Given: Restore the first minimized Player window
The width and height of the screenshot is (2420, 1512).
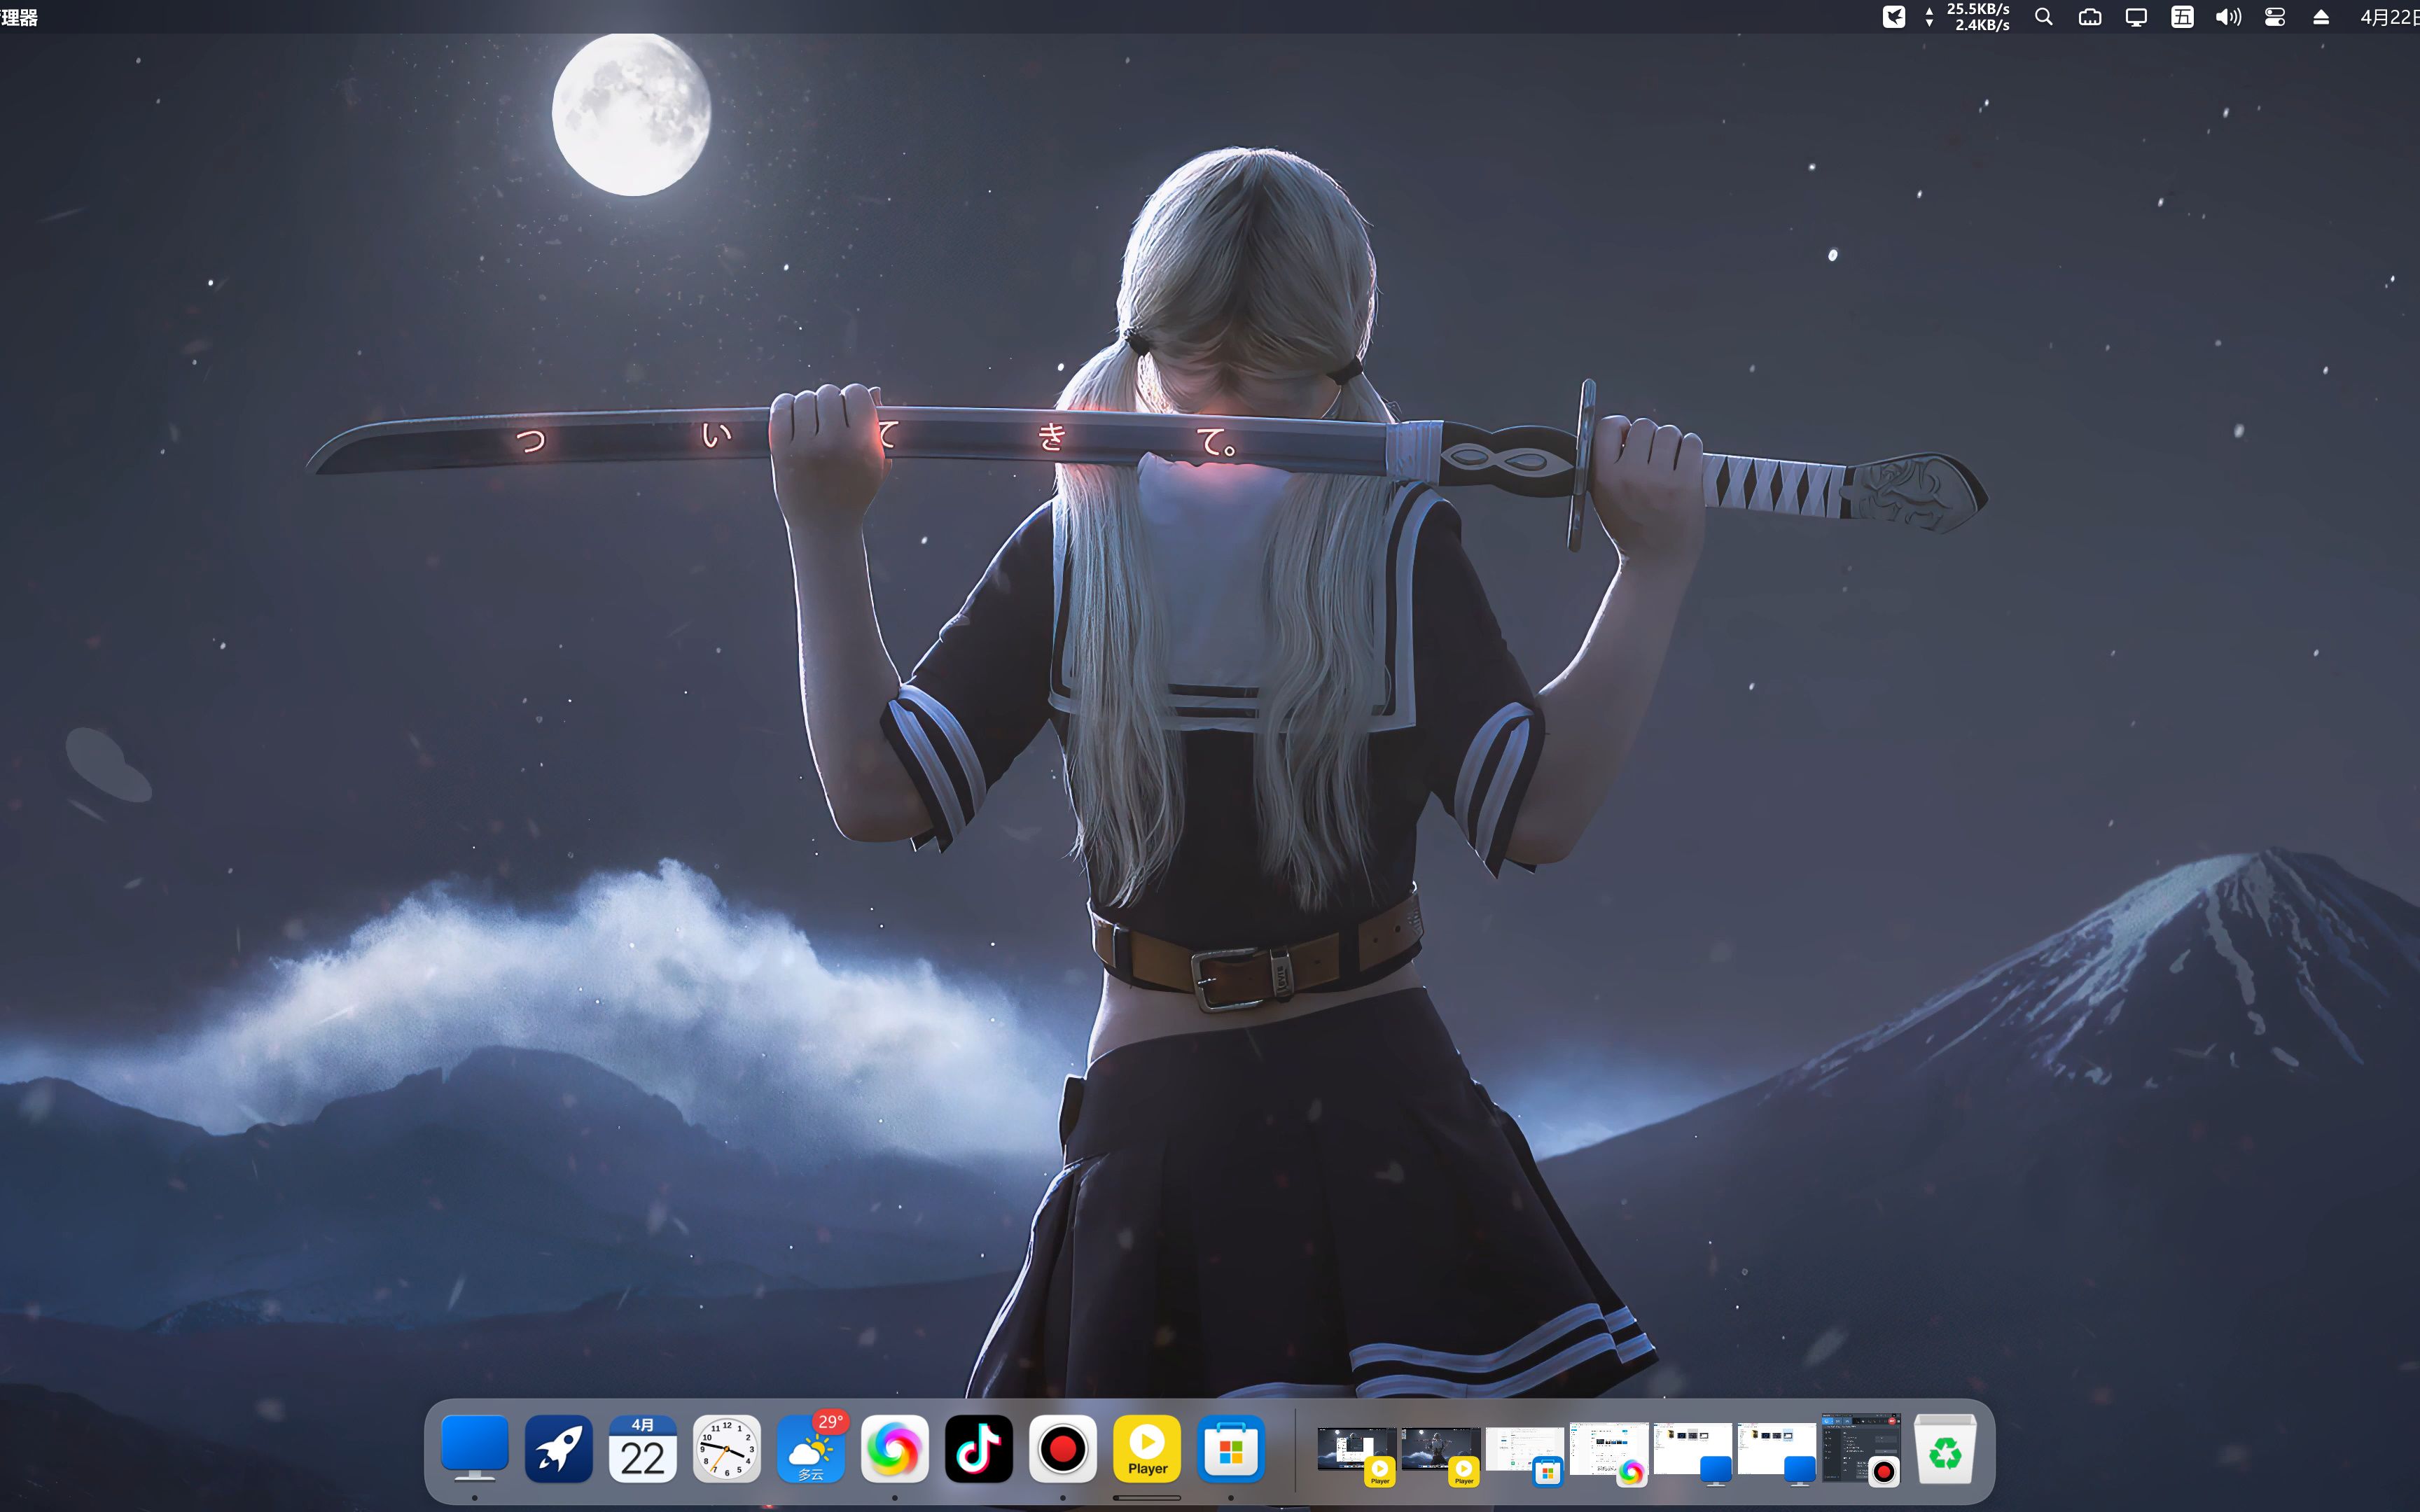Looking at the screenshot, I should (x=1355, y=1448).
